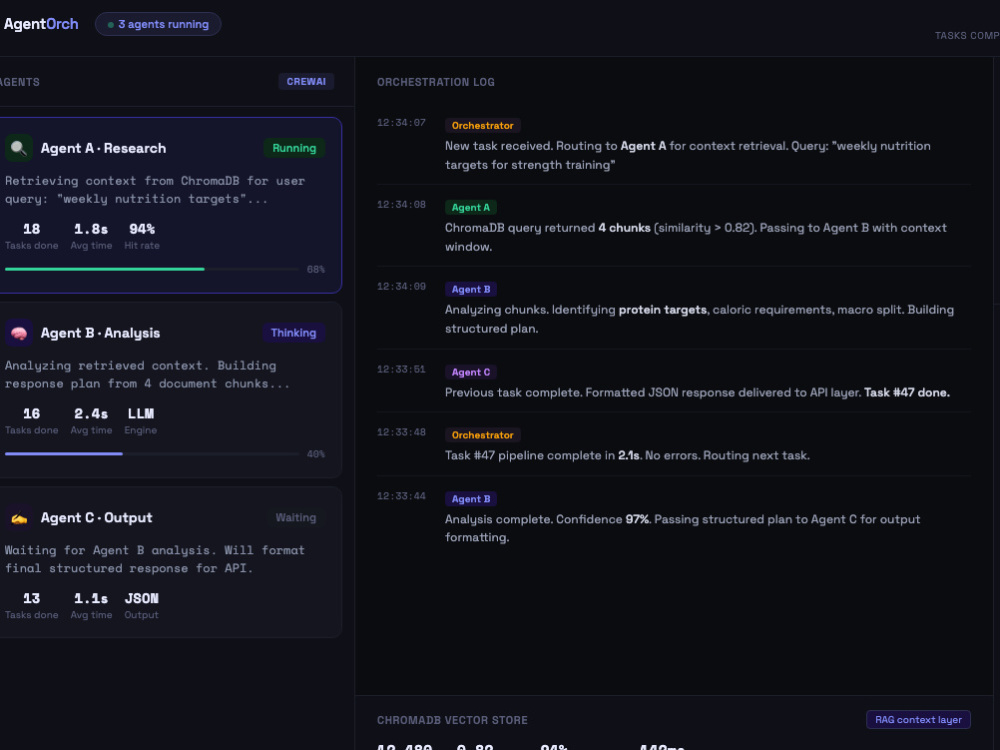Click the log message 'Analyzing chunks. Identifying protein targets'
Viewport: 1000px width, 750px height.
(700, 319)
